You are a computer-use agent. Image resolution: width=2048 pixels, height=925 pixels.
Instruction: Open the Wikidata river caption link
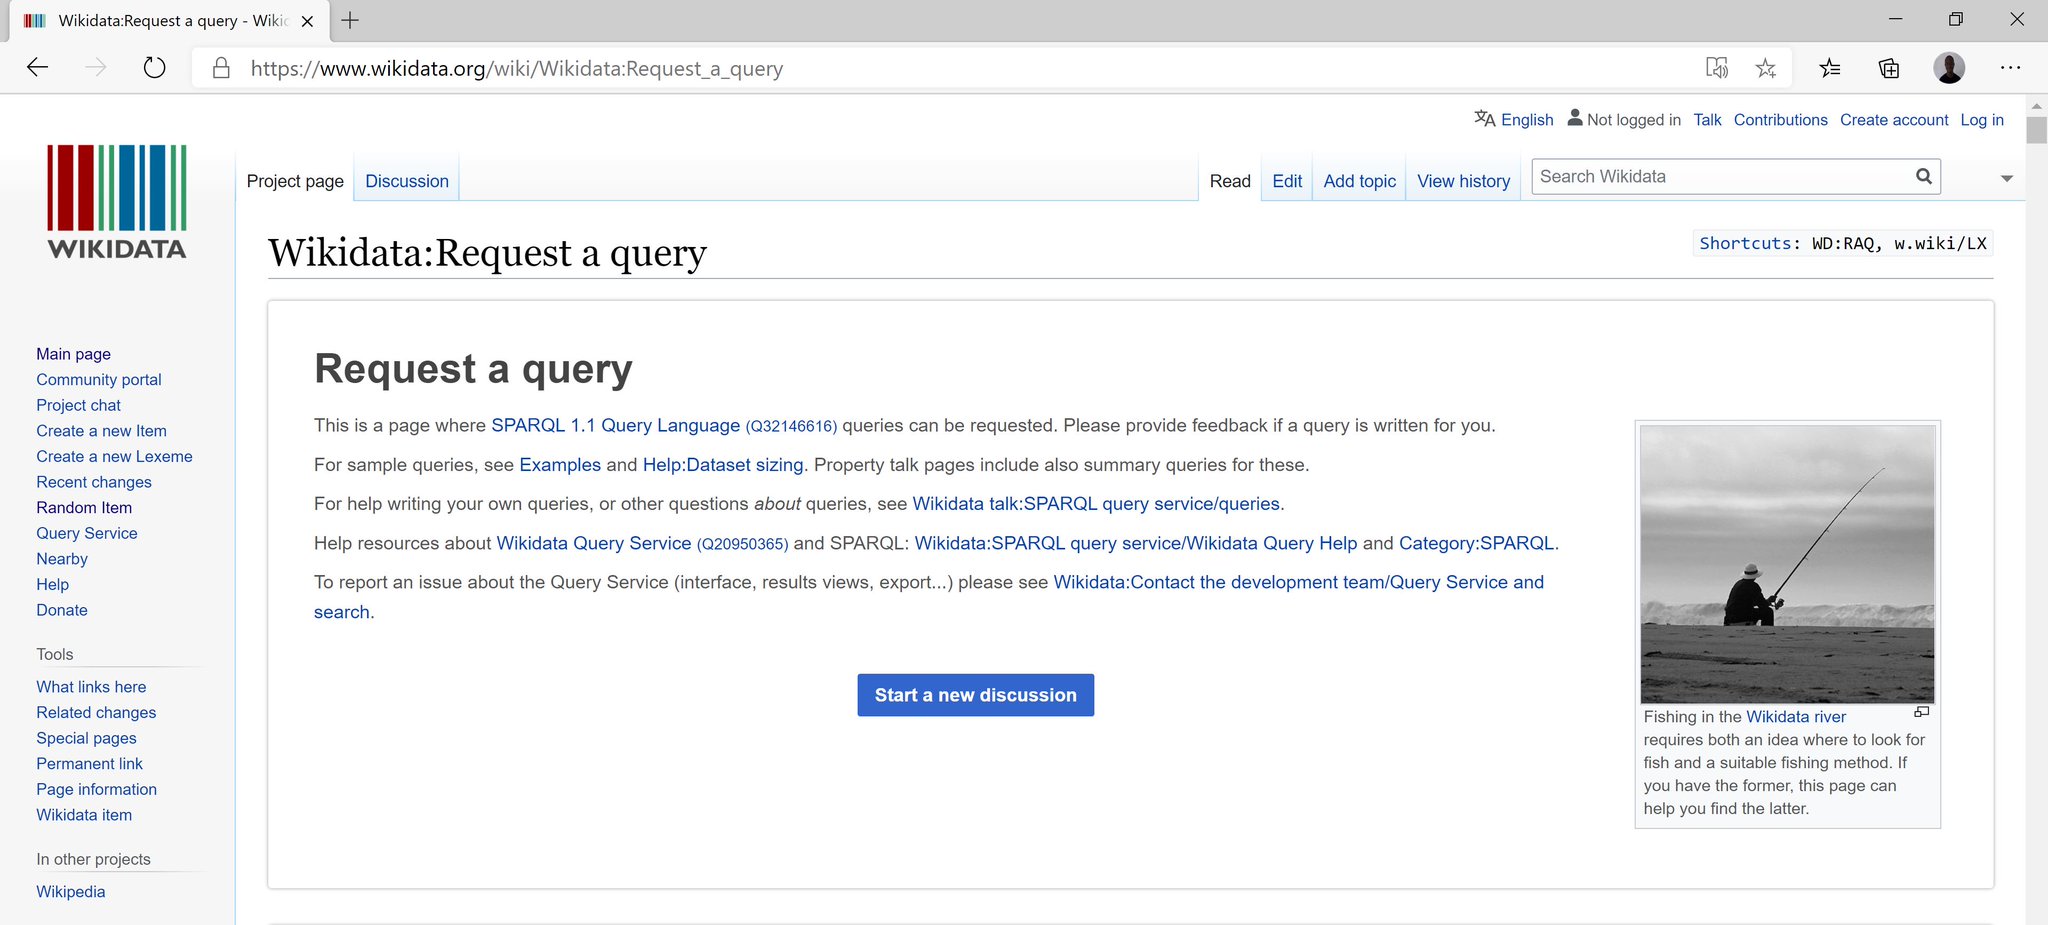[x=1796, y=717]
